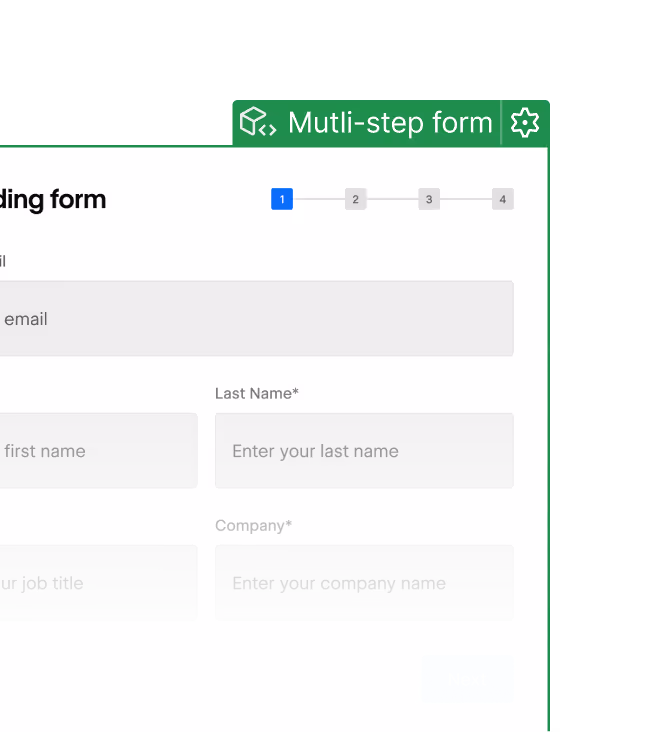Focus the first name input field
The image size is (650, 732).
pos(99,450)
